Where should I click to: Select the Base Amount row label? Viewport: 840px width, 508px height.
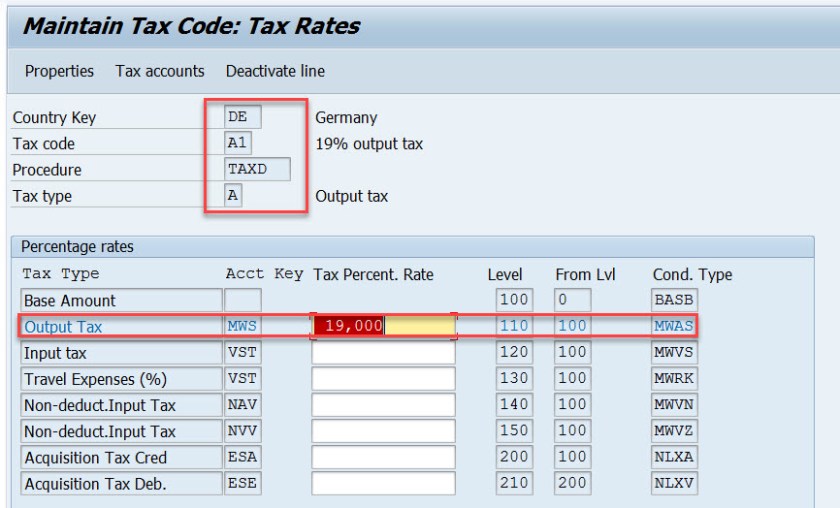click(x=122, y=300)
